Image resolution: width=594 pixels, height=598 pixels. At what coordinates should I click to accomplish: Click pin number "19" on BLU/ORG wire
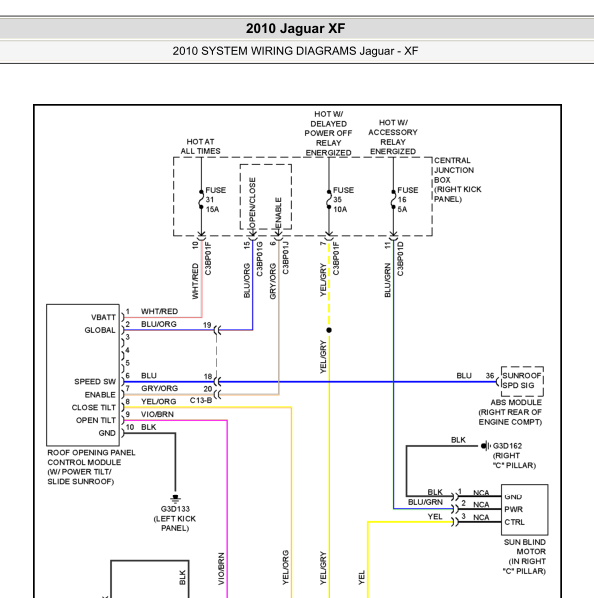coord(207,325)
